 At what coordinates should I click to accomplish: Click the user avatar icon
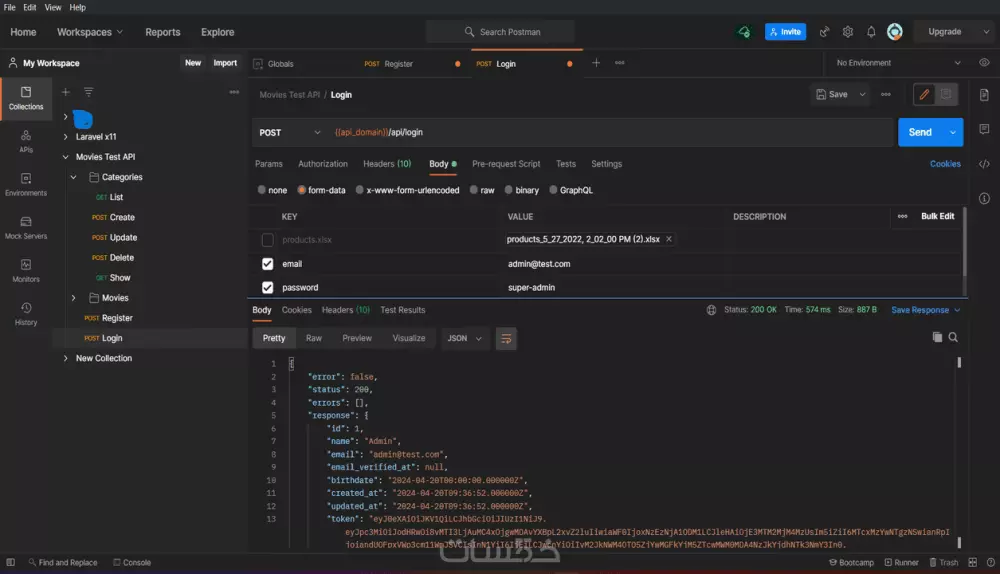point(895,32)
